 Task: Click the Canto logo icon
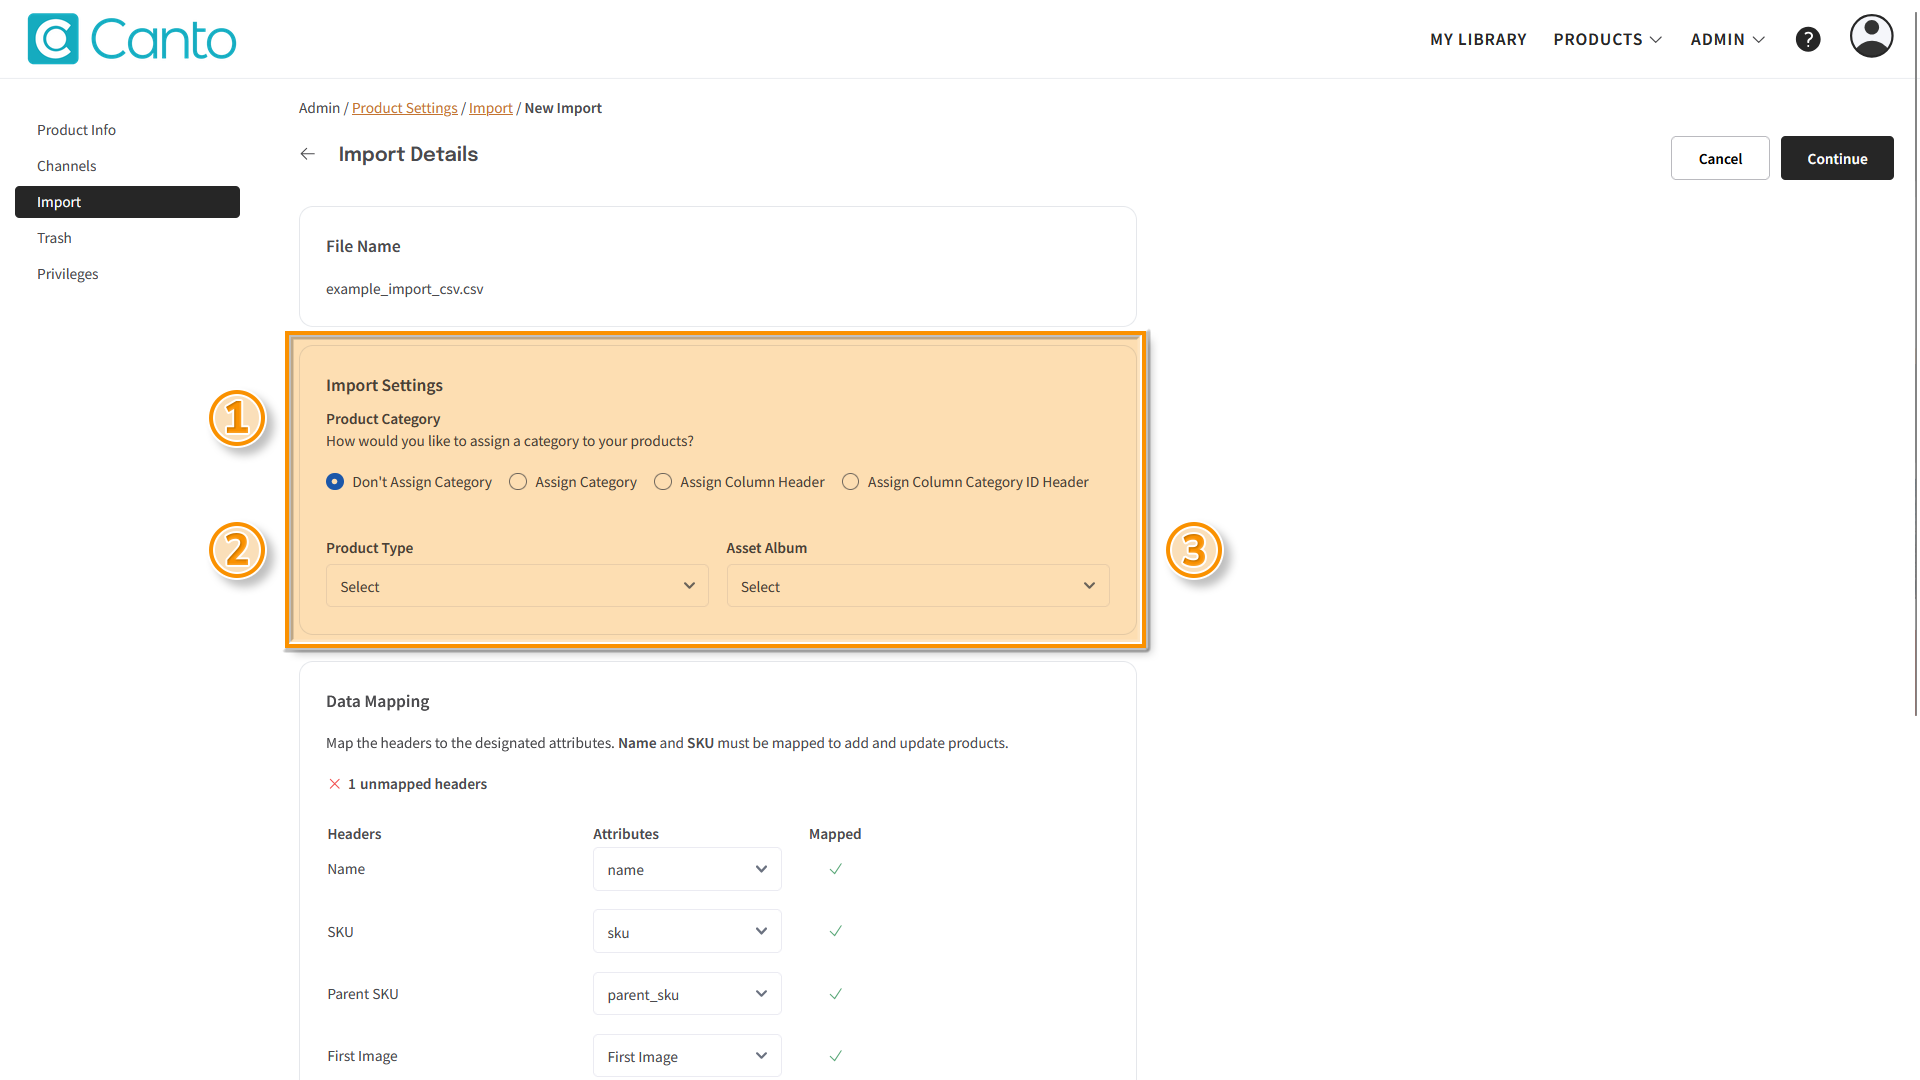click(x=53, y=39)
